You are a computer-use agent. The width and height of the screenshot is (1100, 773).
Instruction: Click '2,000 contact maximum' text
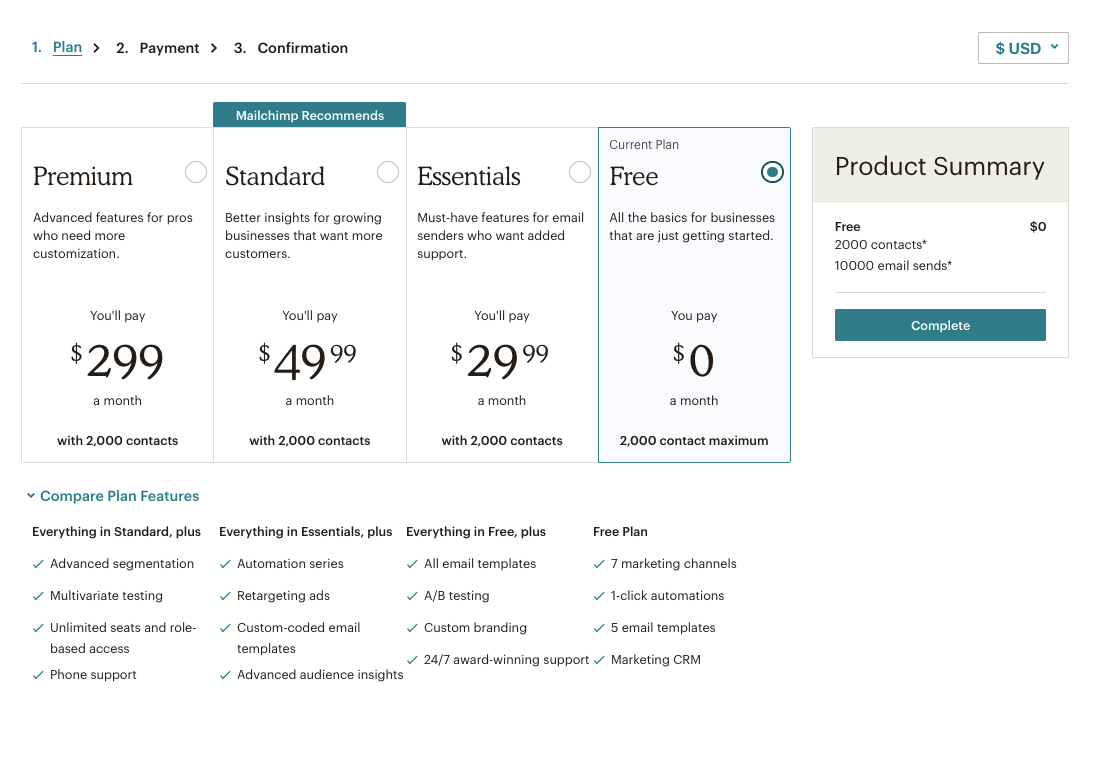pos(694,441)
